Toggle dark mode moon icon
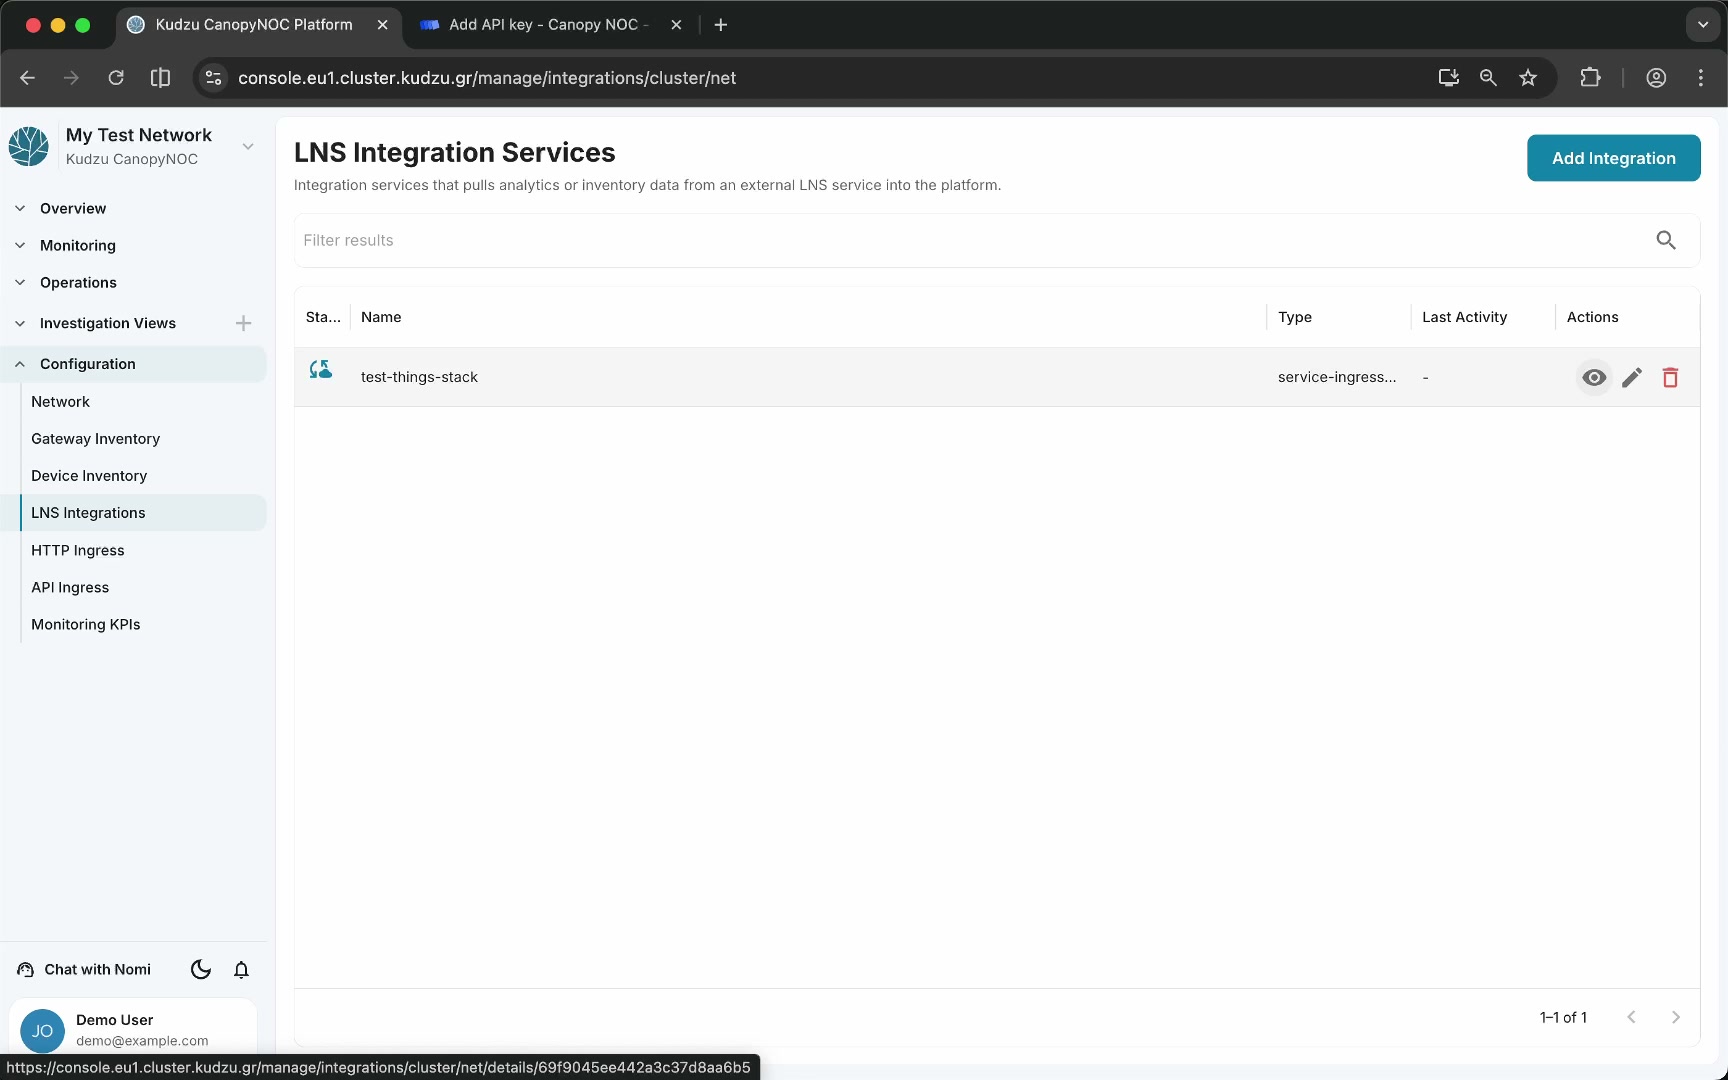This screenshot has width=1728, height=1080. 201,969
